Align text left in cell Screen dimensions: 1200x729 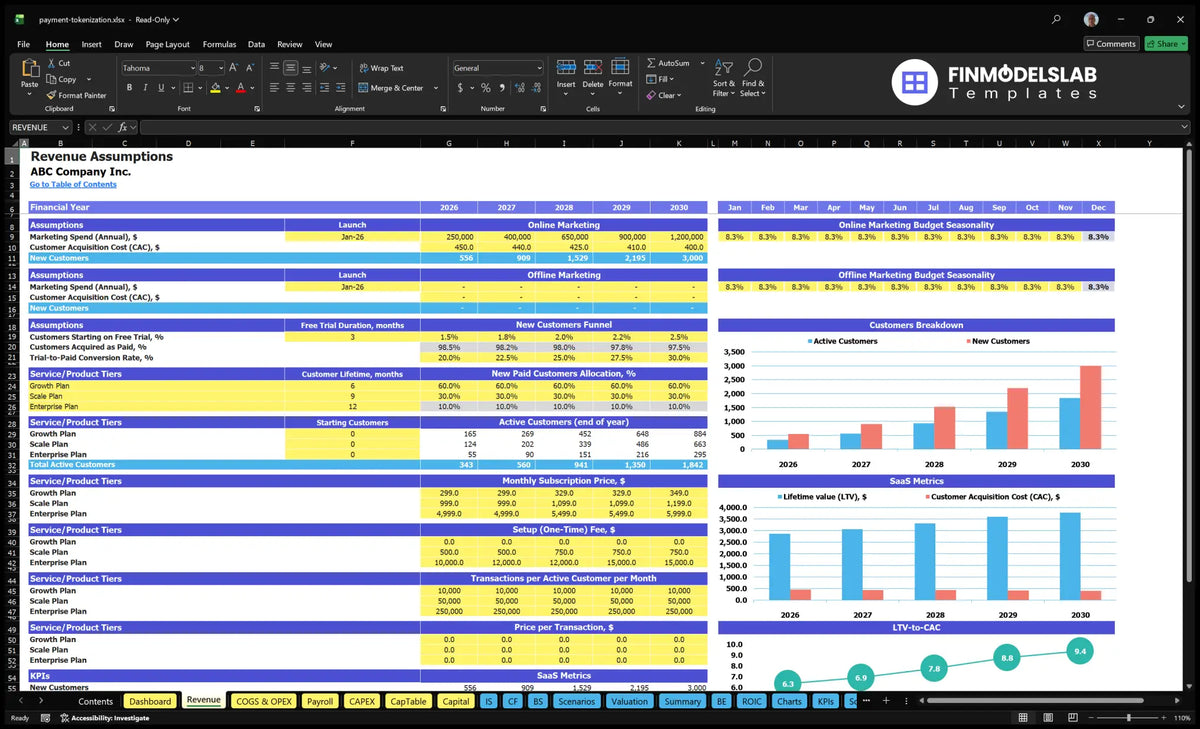point(274,88)
